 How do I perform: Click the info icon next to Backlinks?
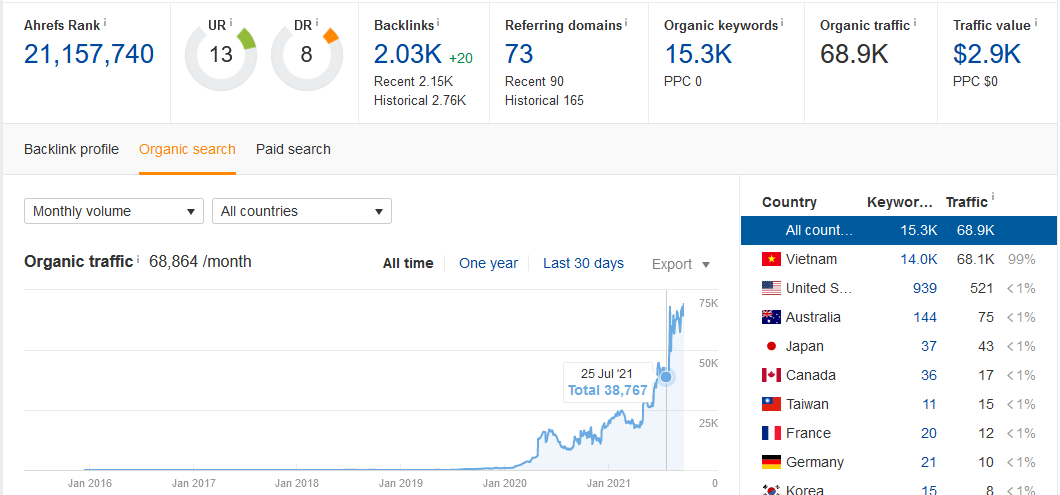pyautogui.click(x=438, y=22)
